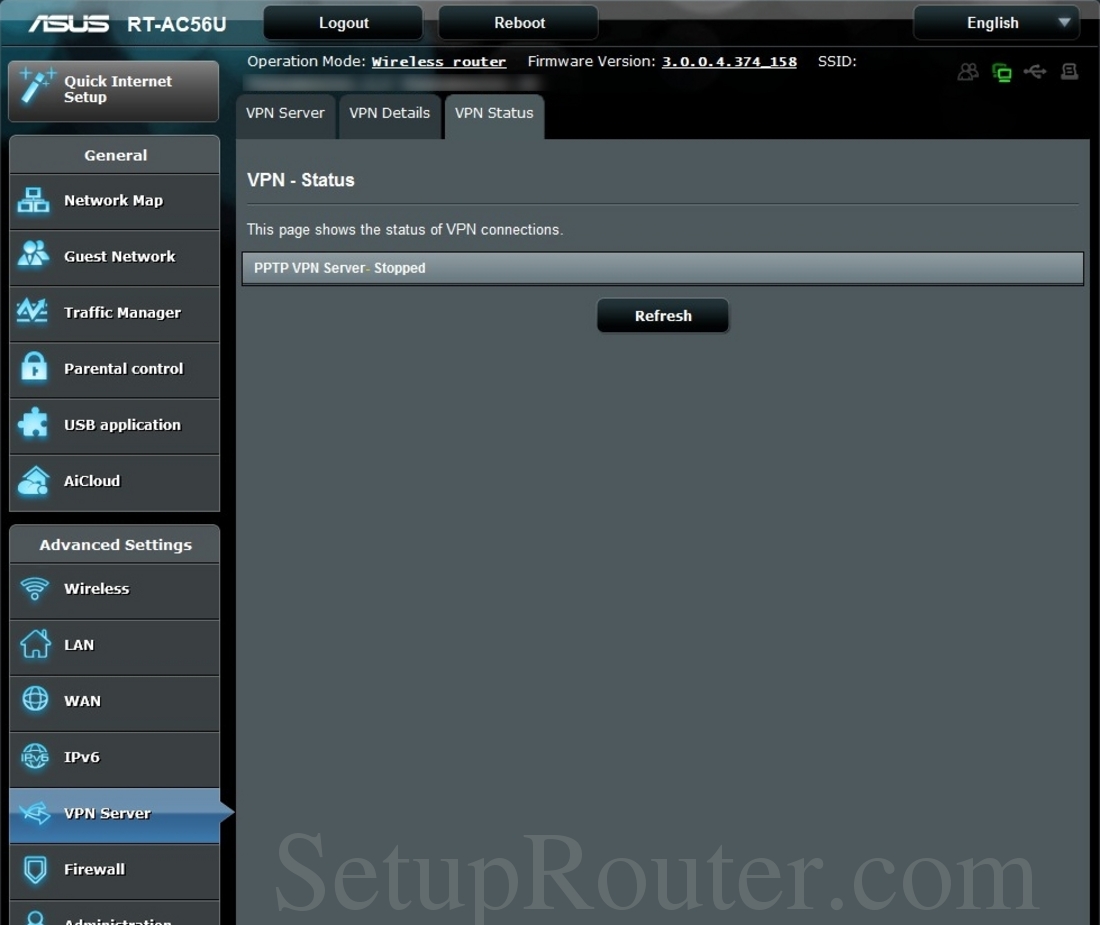The image size is (1100, 925).
Task: Open the AiCloud page
Action: [114, 482]
